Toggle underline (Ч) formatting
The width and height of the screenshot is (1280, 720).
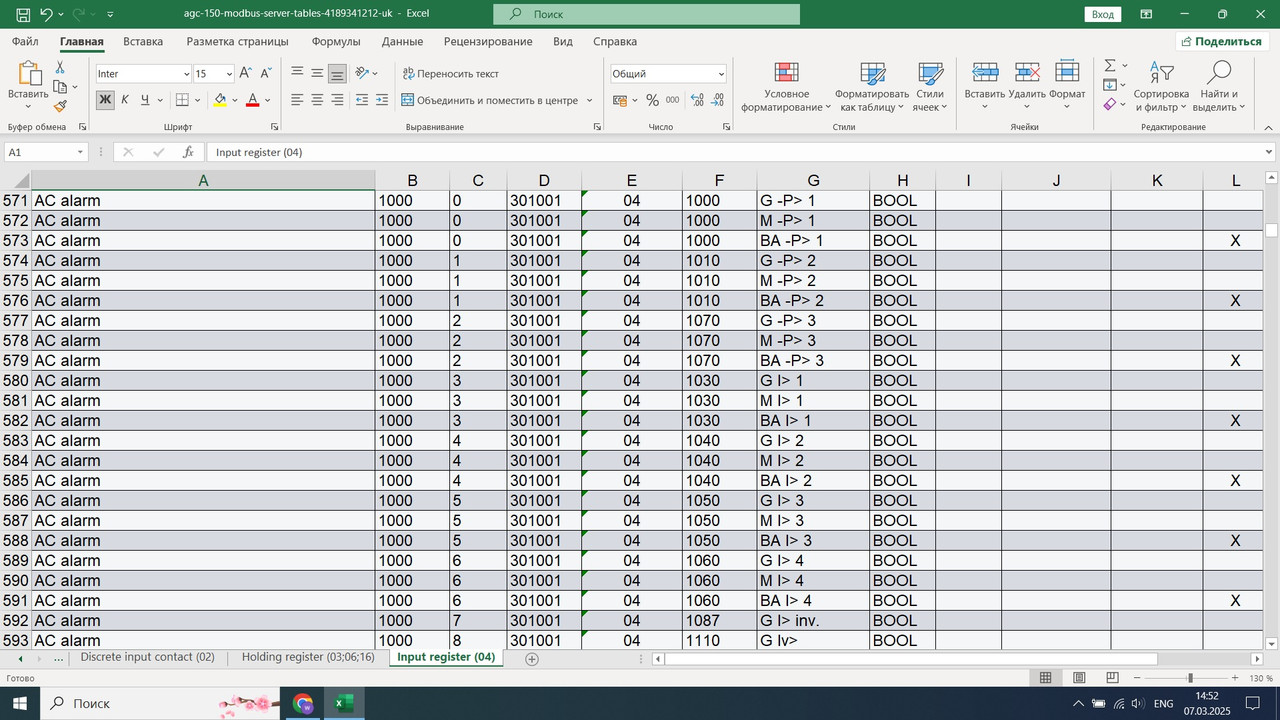(x=145, y=100)
